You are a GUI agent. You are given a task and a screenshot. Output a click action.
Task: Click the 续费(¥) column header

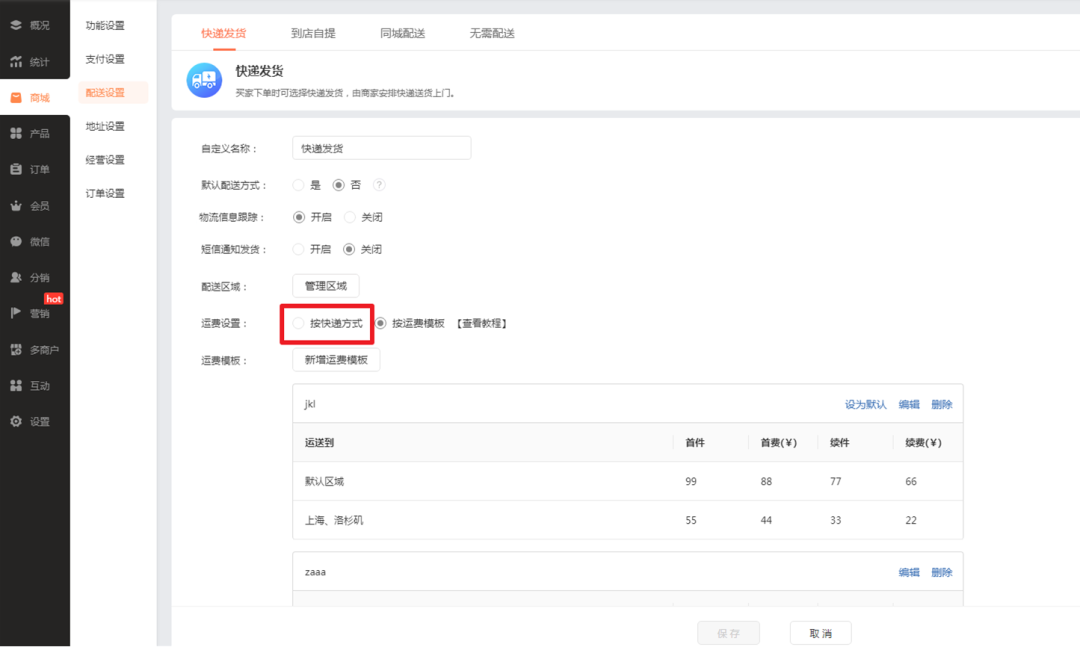pyautogui.click(x=924, y=442)
